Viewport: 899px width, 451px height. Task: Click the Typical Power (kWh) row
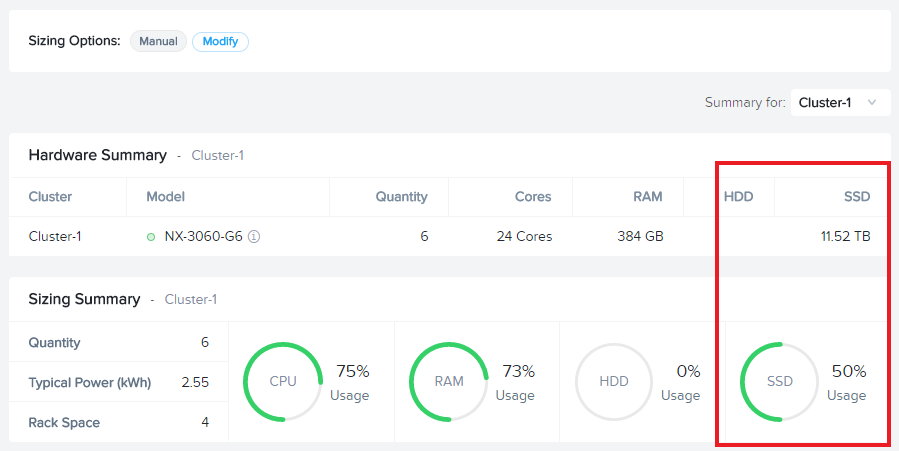tap(119, 382)
